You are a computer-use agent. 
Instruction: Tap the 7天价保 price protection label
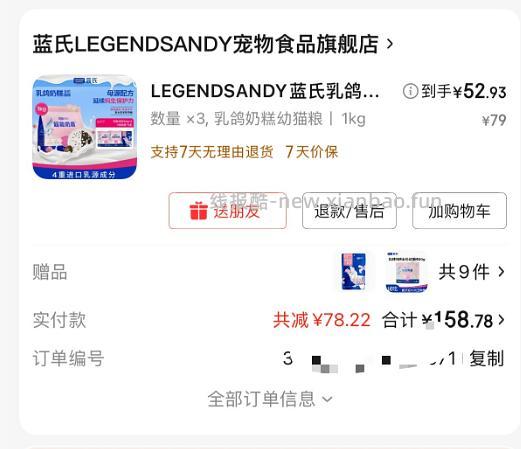tap(312, 152)
